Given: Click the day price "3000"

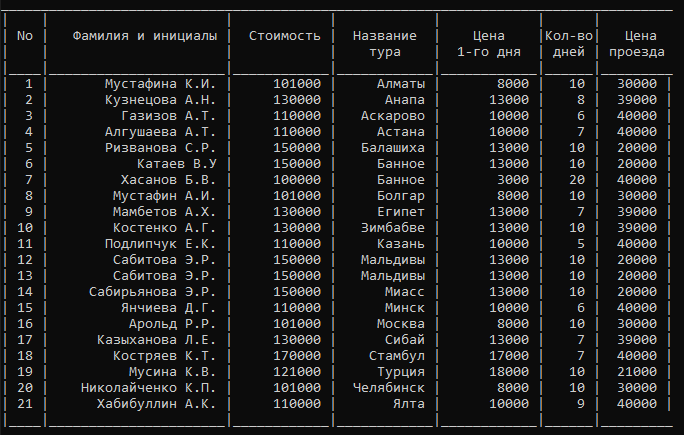Looking at the screenshot, I should pos(513,180).
